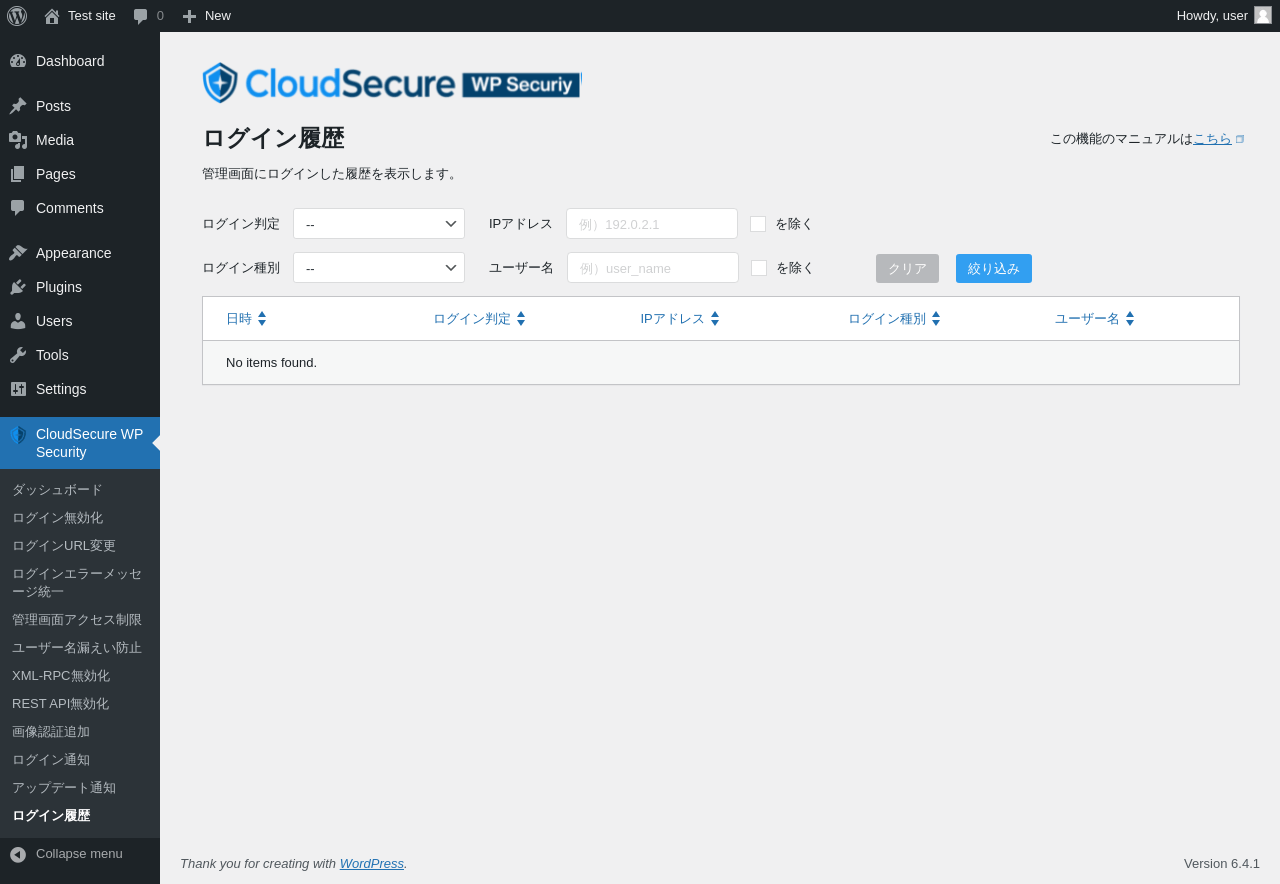Image resolution: width=1280 pixels, height=884 pixels.
Task: Click the Pages icon in sidebar
Action: [18, 174]
